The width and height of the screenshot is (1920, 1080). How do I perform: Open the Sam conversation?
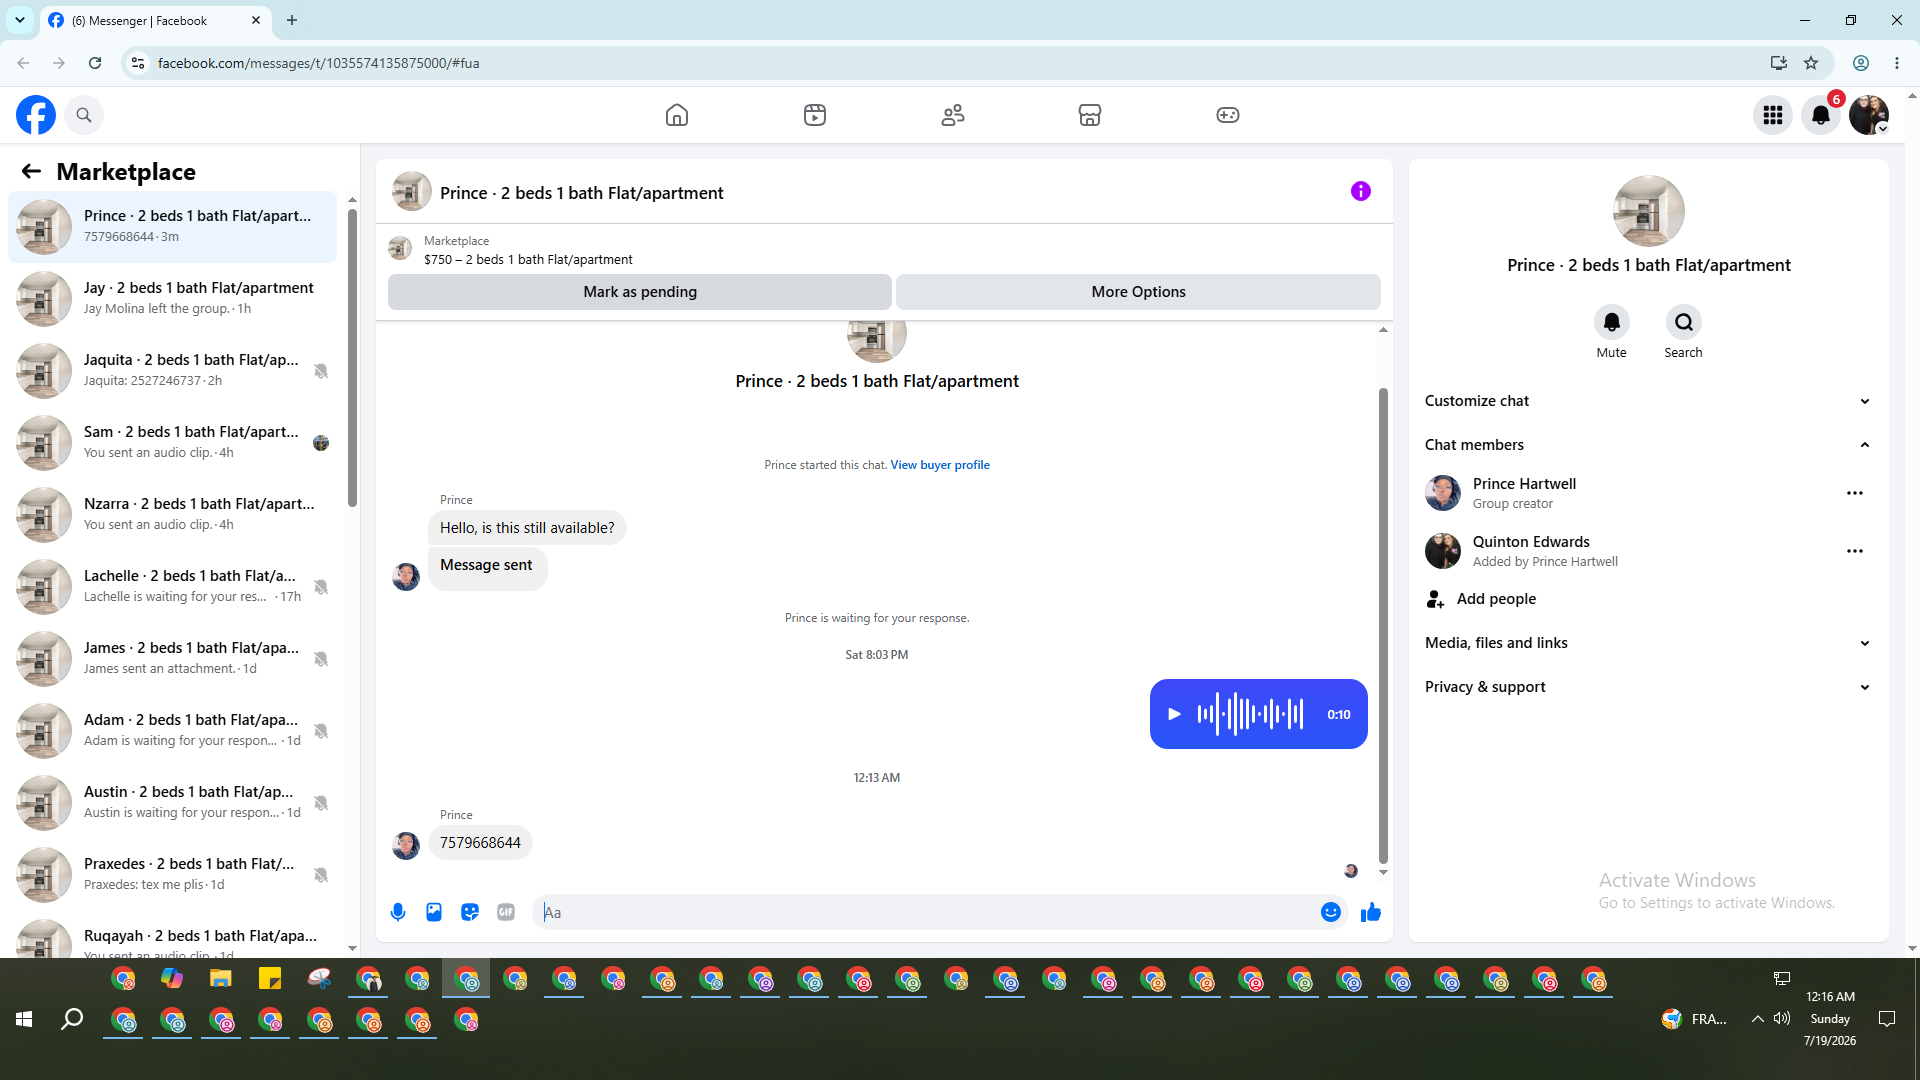point(173,442)
